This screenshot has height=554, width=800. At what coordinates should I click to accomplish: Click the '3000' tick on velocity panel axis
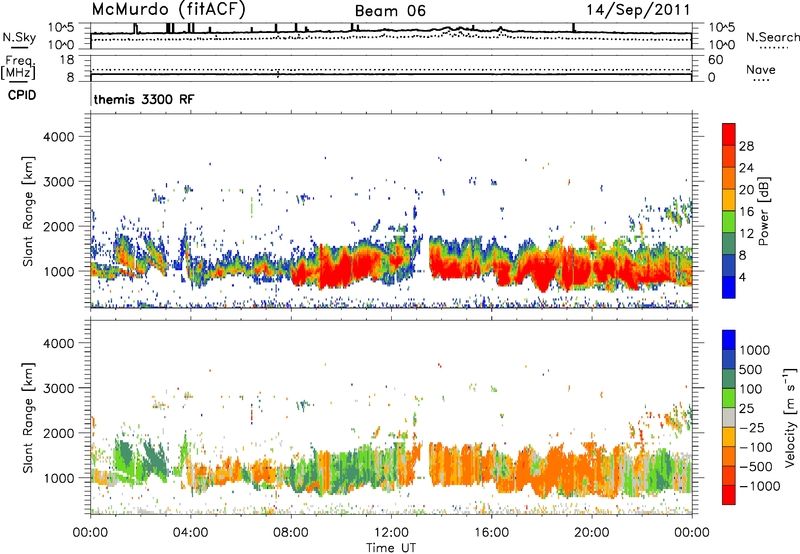pos(58,388)
